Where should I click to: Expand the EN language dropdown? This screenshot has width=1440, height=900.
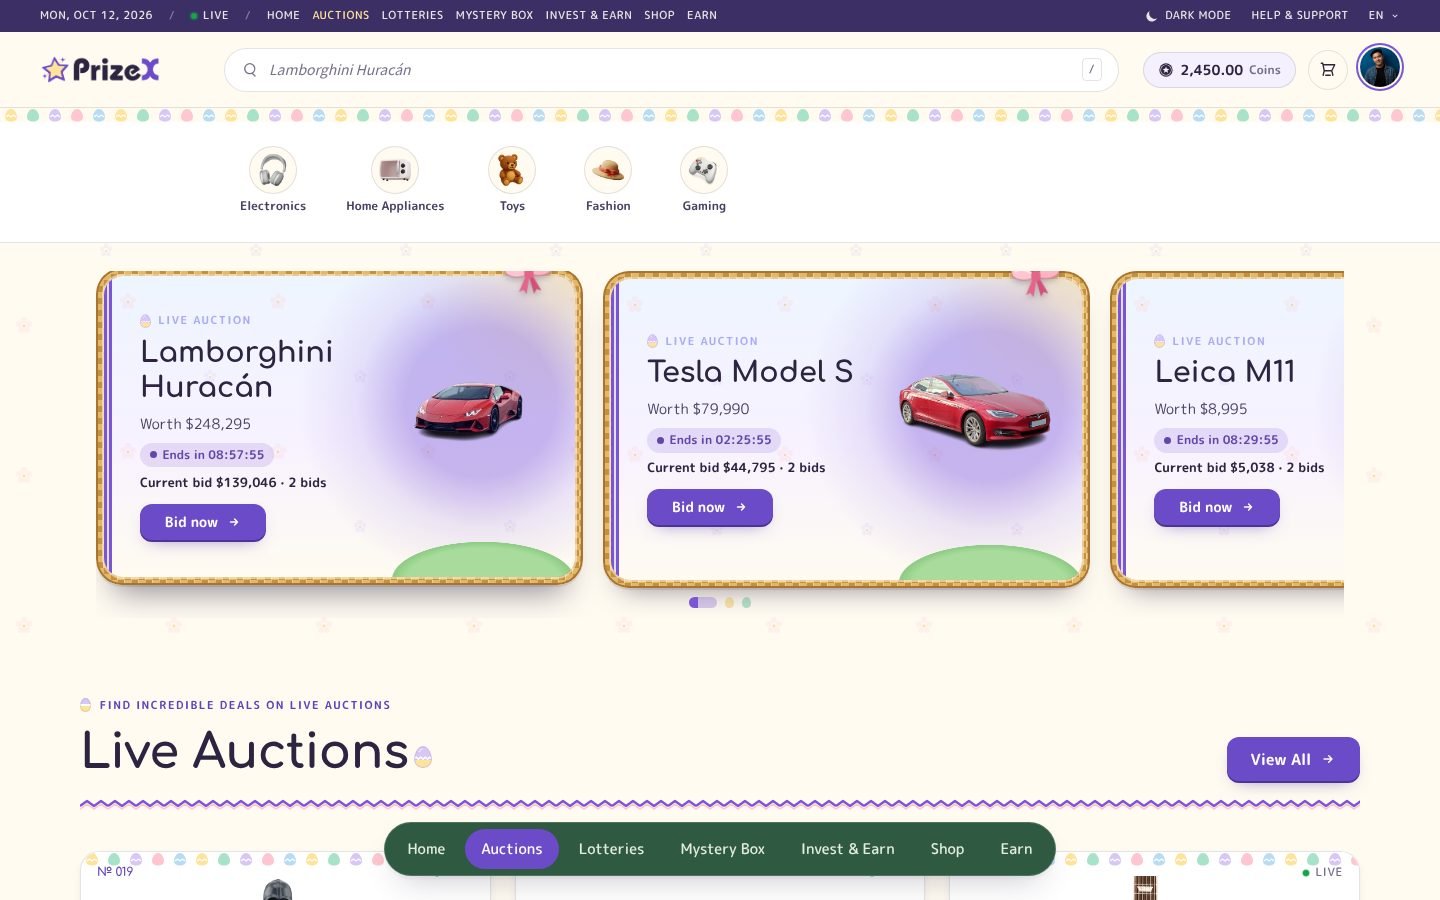pyautogui.click(x=1384, y=15)
